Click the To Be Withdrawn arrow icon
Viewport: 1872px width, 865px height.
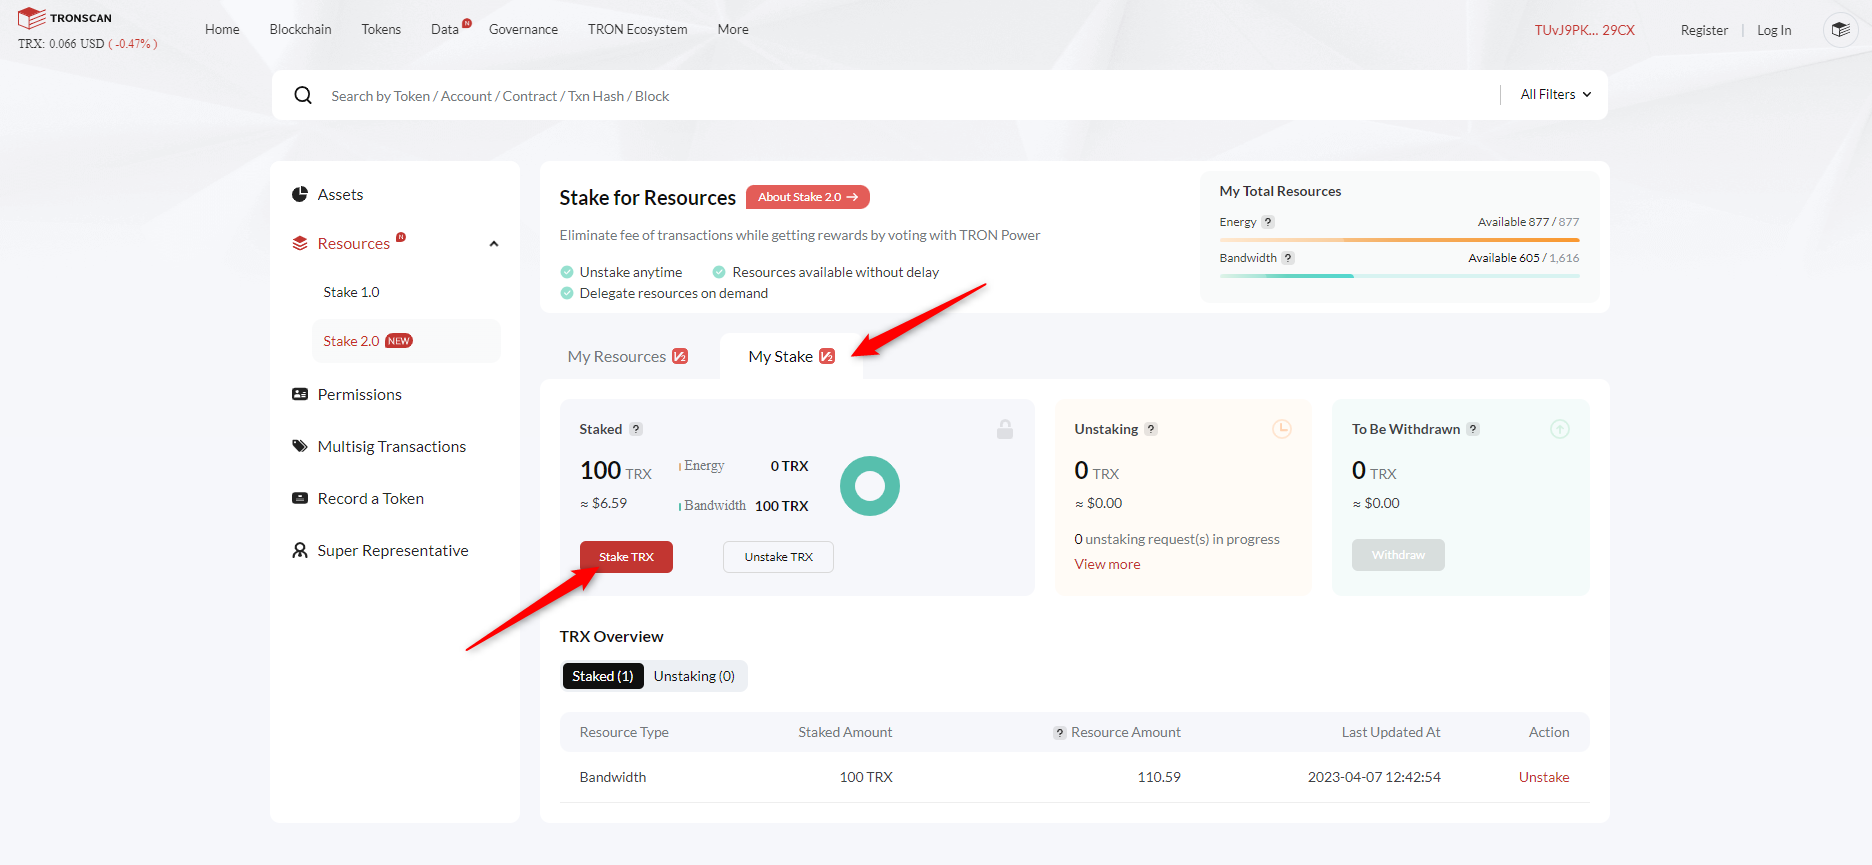[1559, 429]
